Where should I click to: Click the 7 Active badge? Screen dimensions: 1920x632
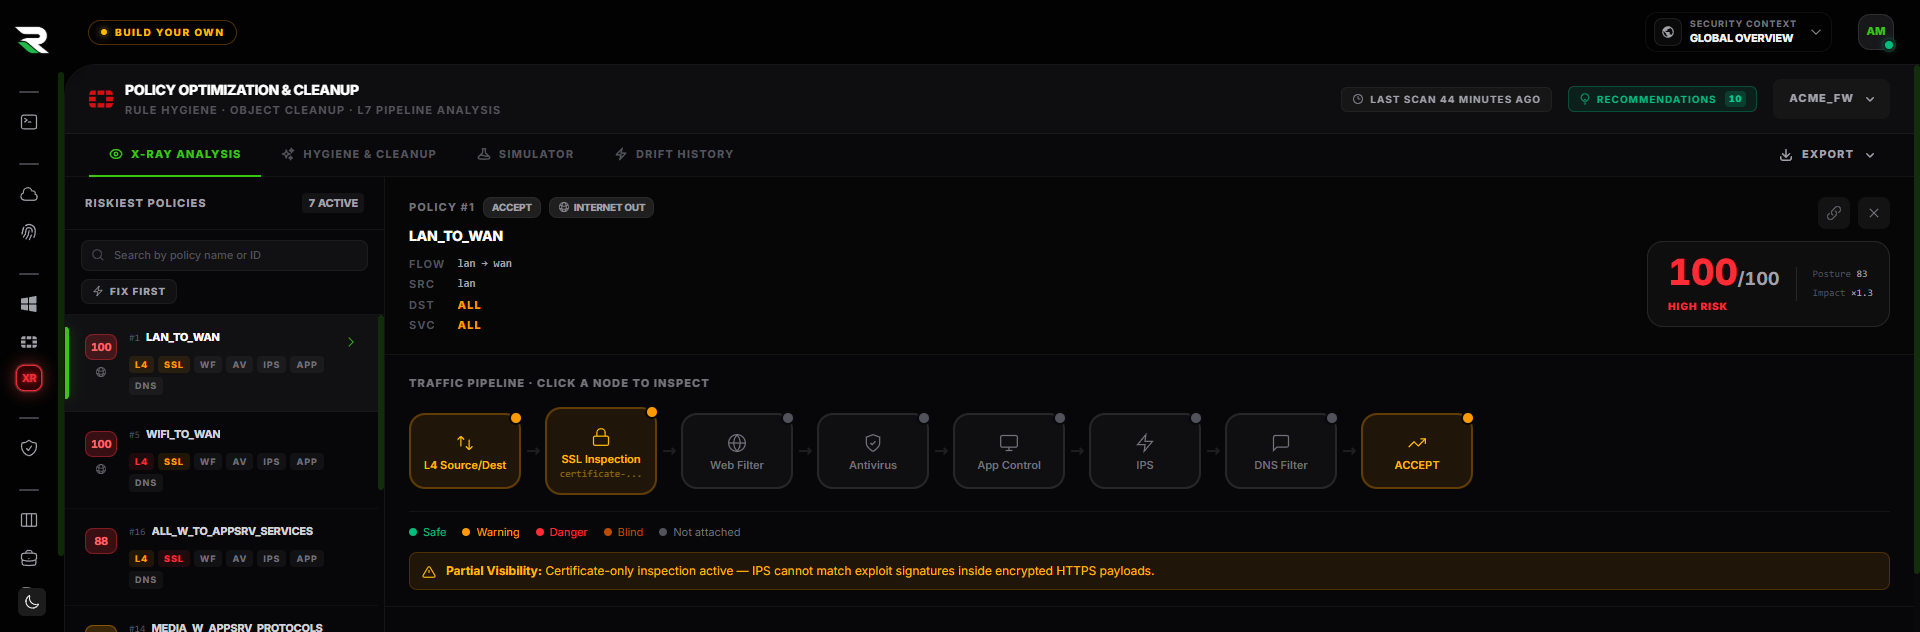[333, 203]
